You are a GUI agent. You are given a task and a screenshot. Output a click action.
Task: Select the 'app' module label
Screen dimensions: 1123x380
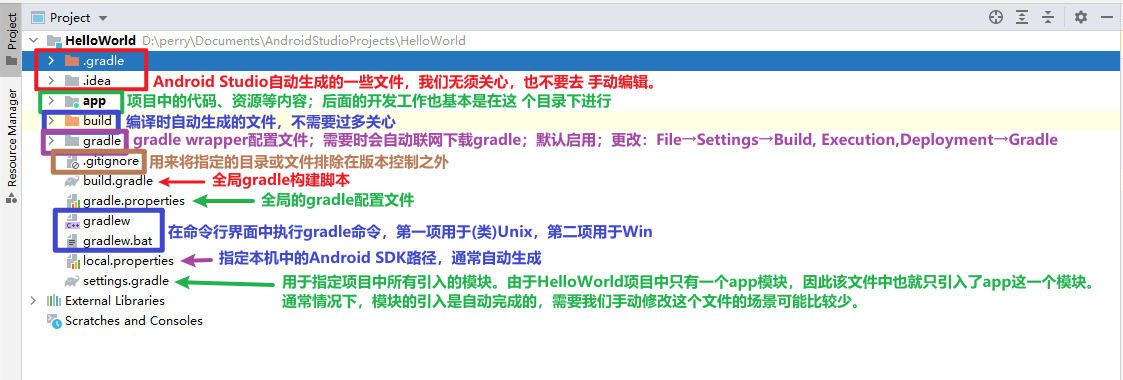pos(95,101)
